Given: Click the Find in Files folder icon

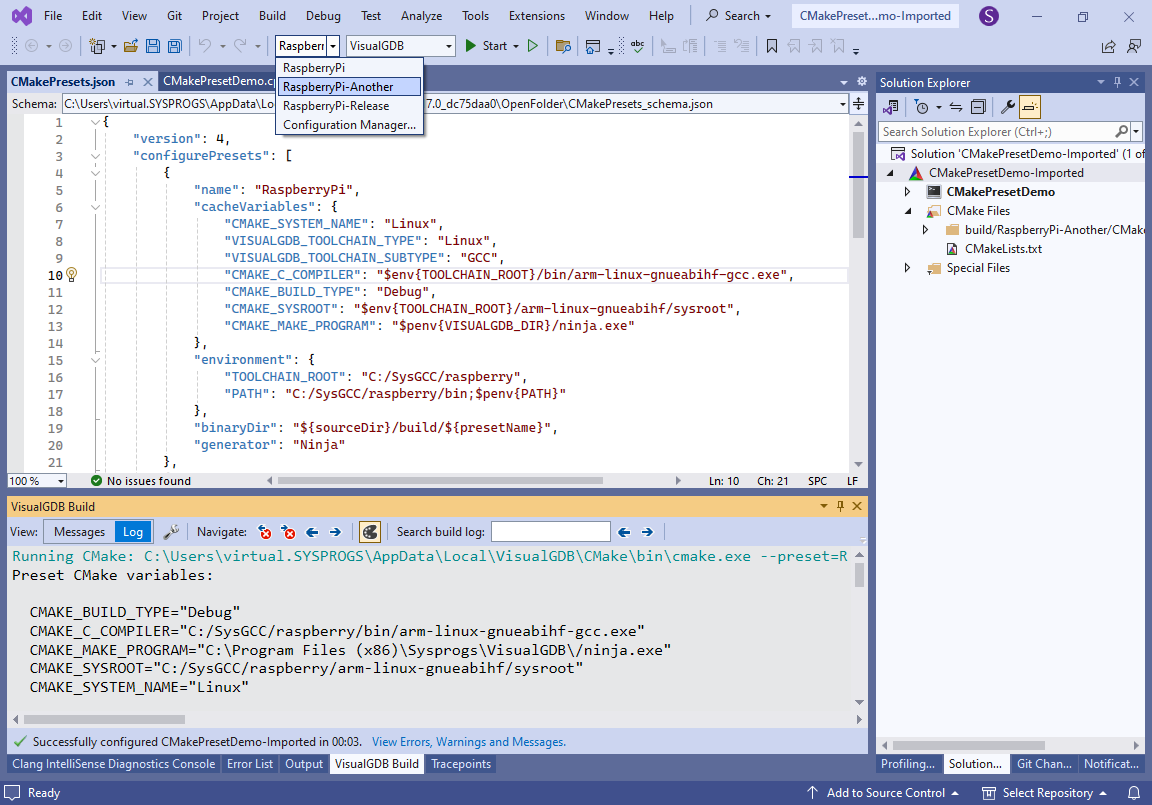Looking at the screenshot, I should click(x=564, y=46).
